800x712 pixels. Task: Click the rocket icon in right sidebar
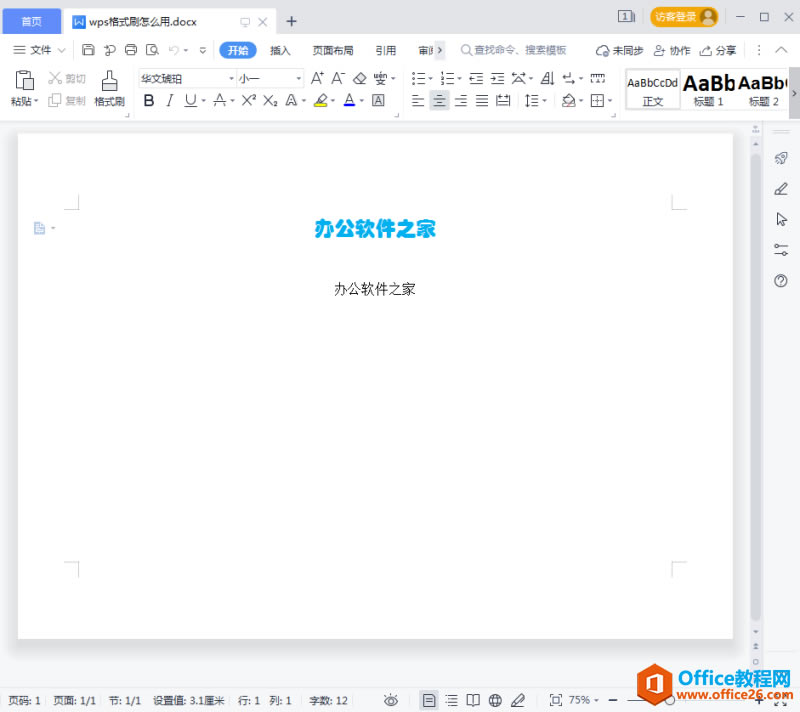pyautogui.click(x=781, y=158)
